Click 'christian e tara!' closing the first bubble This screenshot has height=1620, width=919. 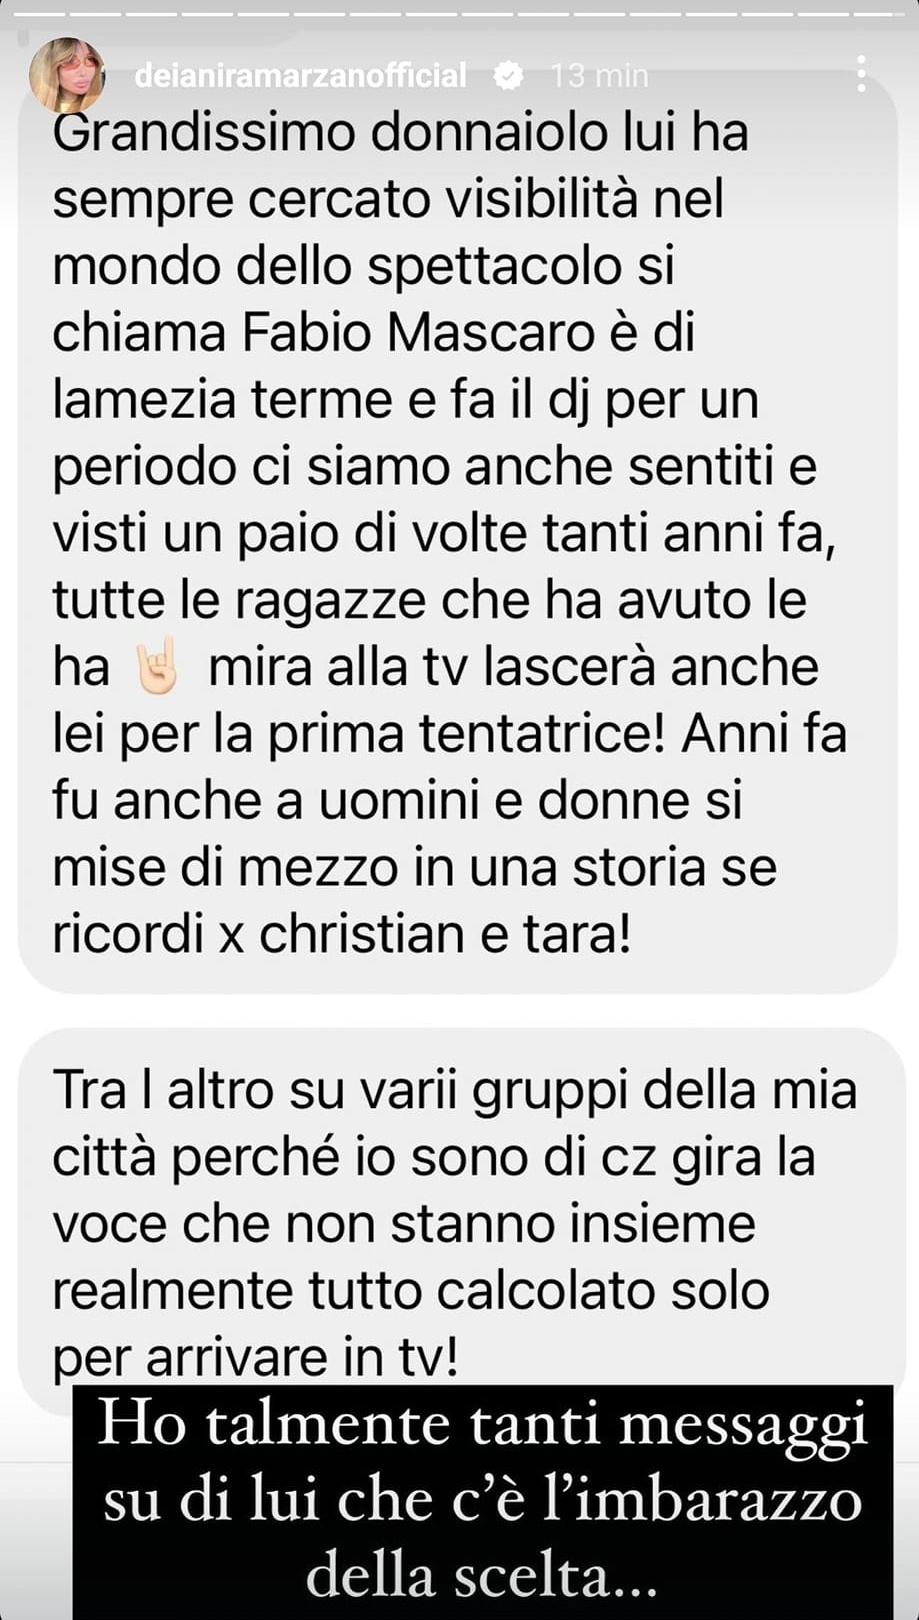[445, 934]
